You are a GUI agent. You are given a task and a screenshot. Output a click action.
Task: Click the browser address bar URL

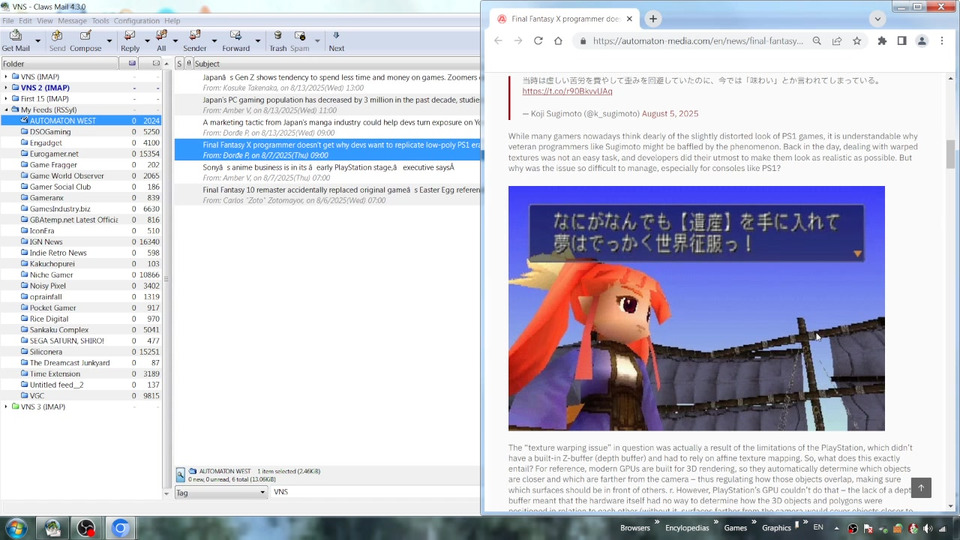698,41
